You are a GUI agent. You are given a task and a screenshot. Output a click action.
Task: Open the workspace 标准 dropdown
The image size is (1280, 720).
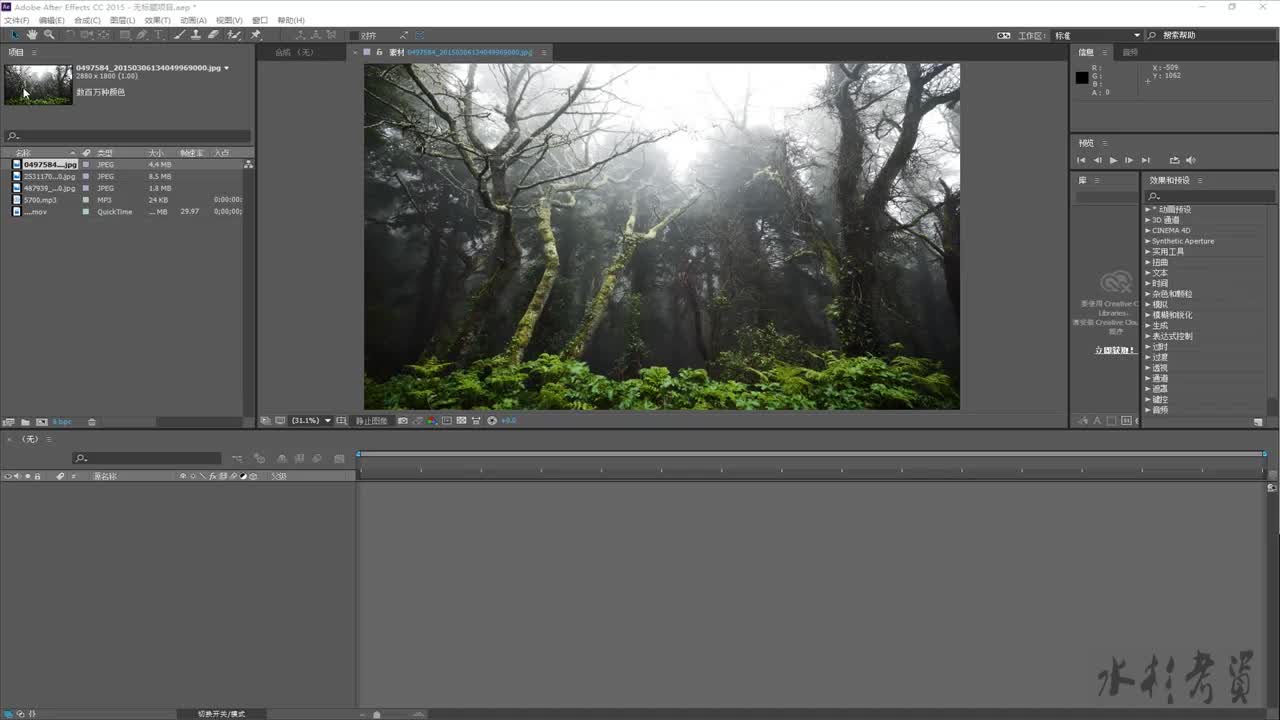(1097, 35)
